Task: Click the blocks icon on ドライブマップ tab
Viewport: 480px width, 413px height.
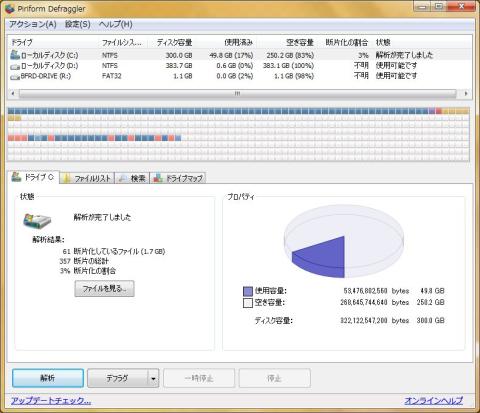Action: (x=158, y=178)
